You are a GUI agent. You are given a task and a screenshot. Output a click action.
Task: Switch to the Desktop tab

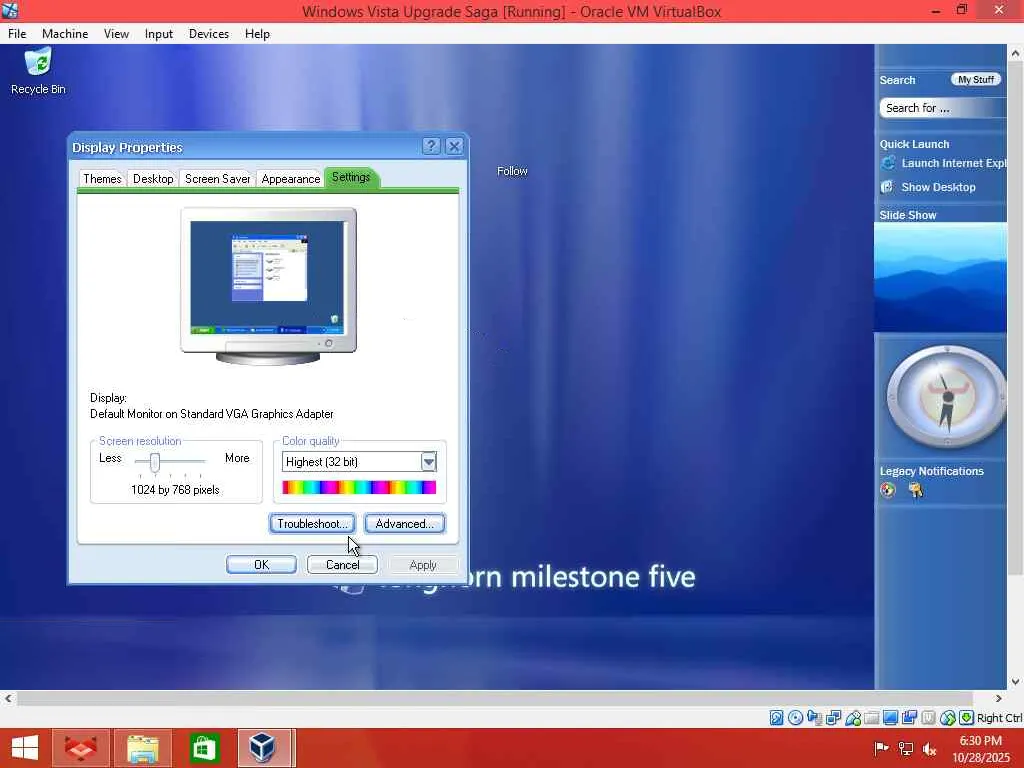[153, 179]
